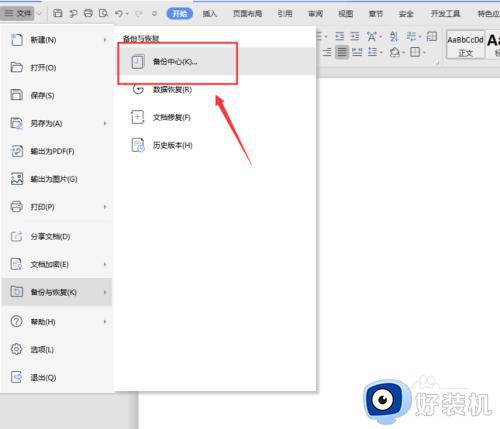The height and width of the screenshot is (429, 500).
Task: Select justify alignment icon in ribbon
Action: click(342, 52)
